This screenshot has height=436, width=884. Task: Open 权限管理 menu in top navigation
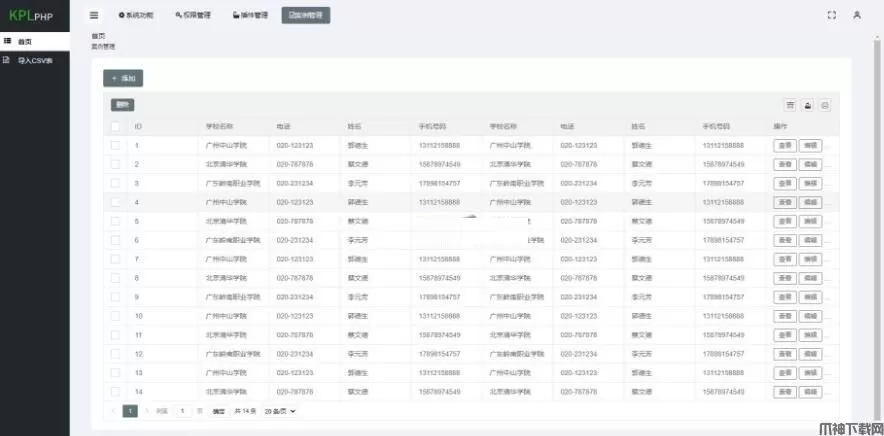pyautogui.click(x=193, y=15)
